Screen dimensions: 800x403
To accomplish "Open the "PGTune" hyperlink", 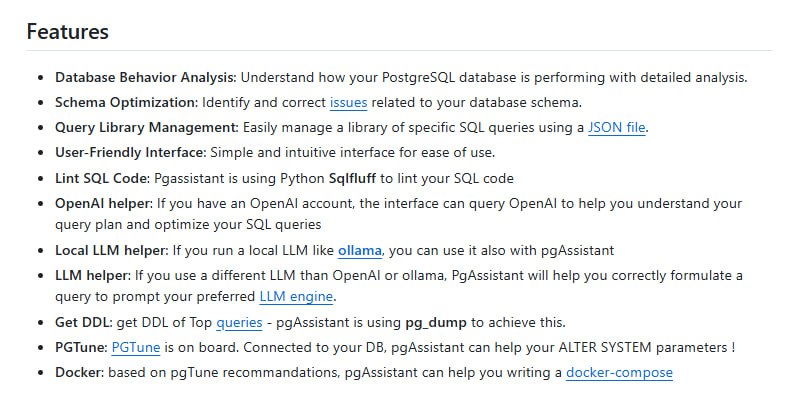I will point(135,347).
